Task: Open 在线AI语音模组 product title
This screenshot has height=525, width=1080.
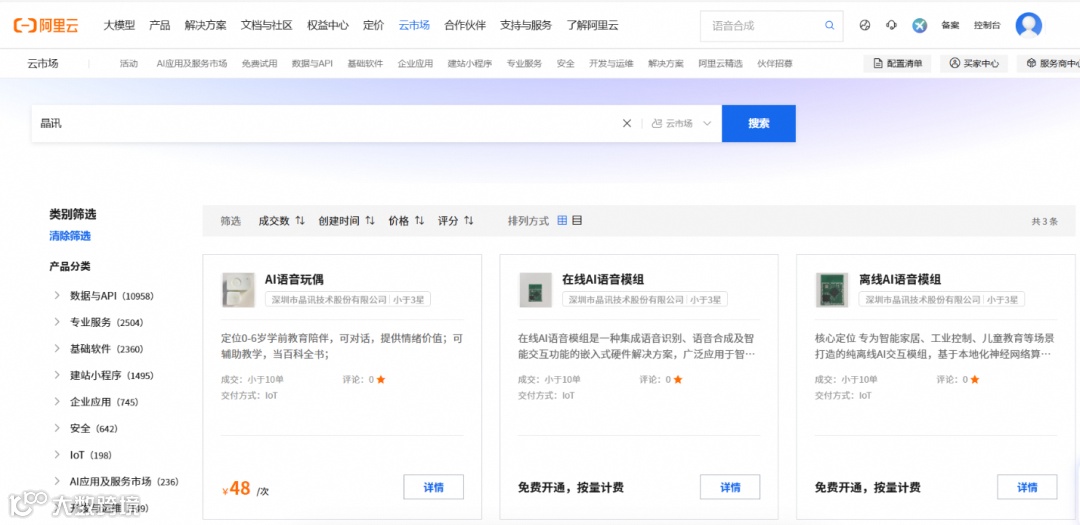Action: coord(603,280)
